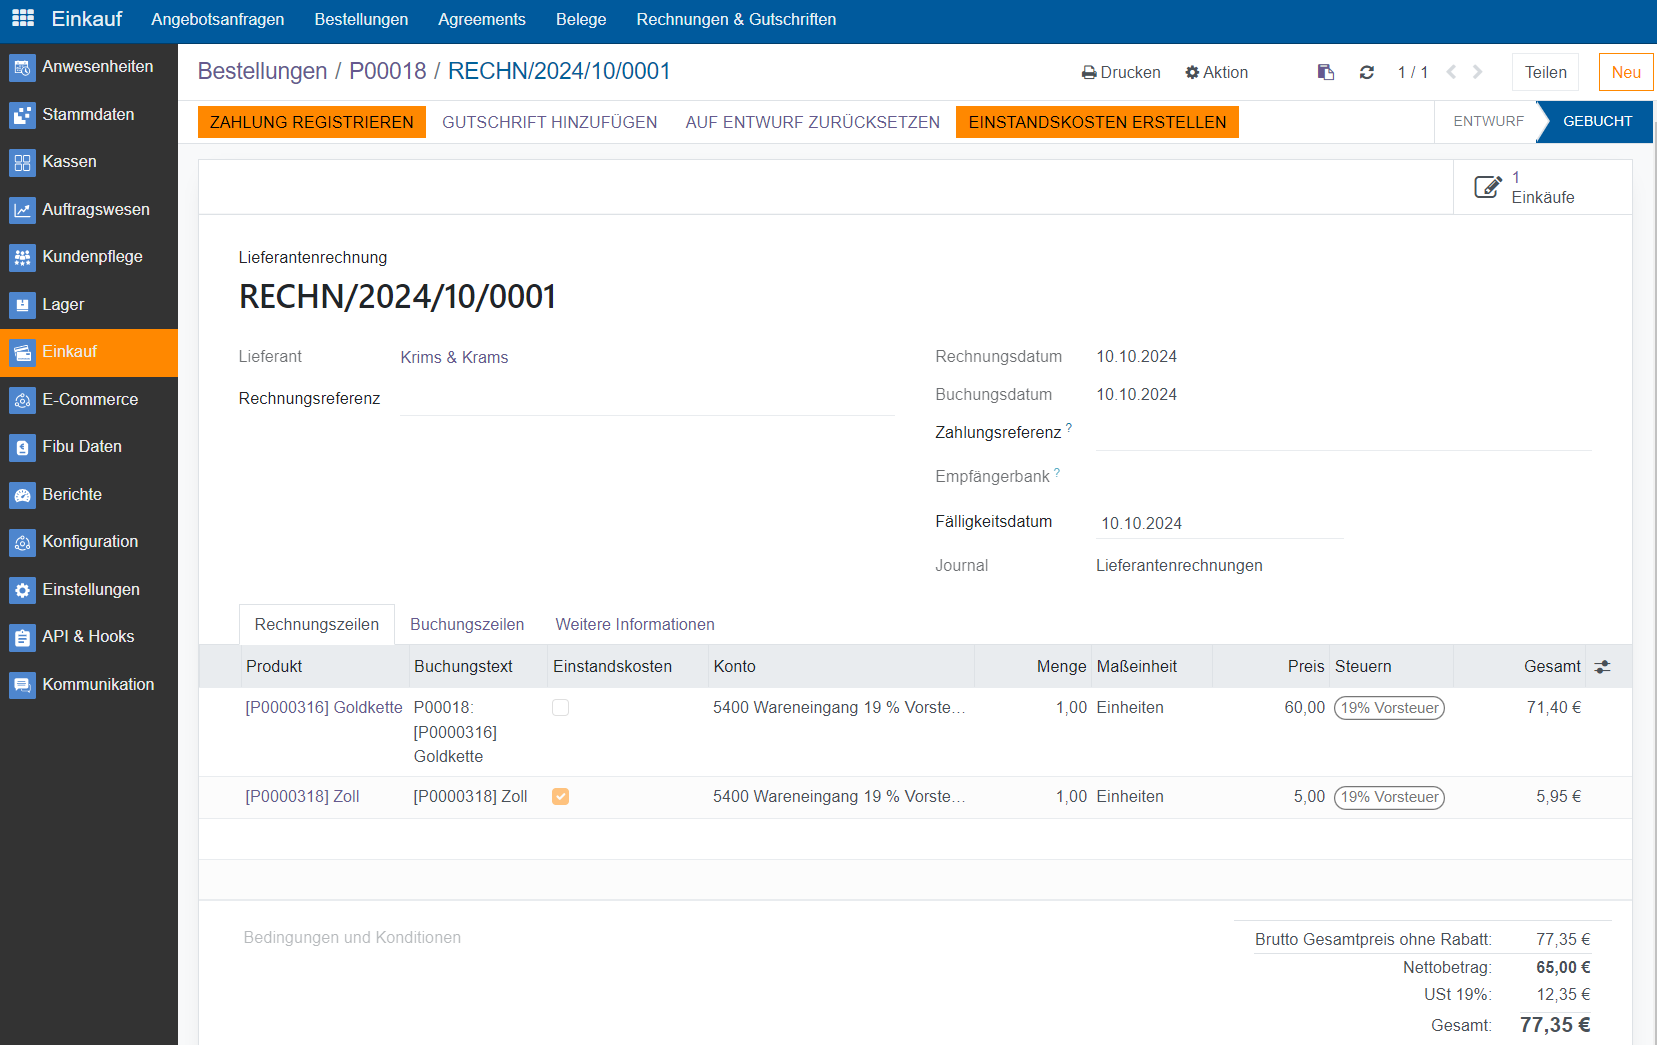The image size is (1657, 1045).
Task: Open Einkäufe smart button icon
Action: (x=1487, y=187)
